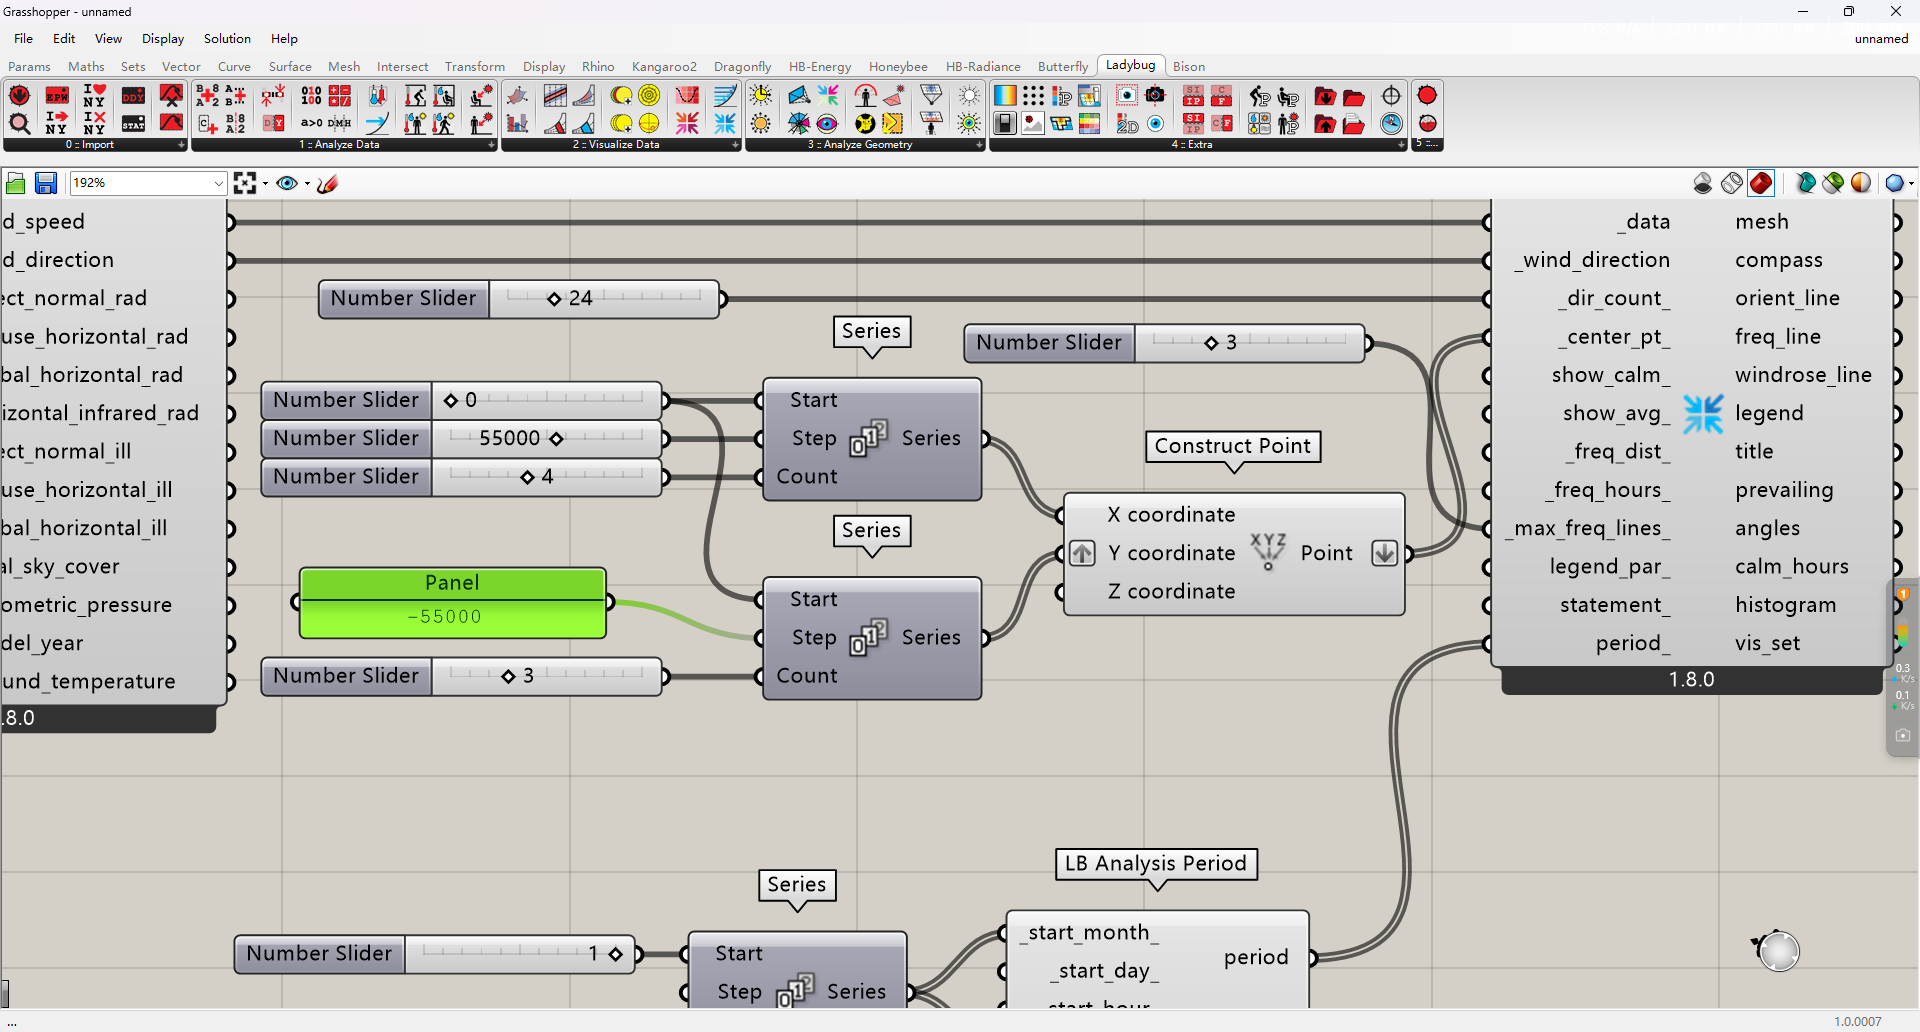Open the 192% zoom level dropdown

point(218,183)
